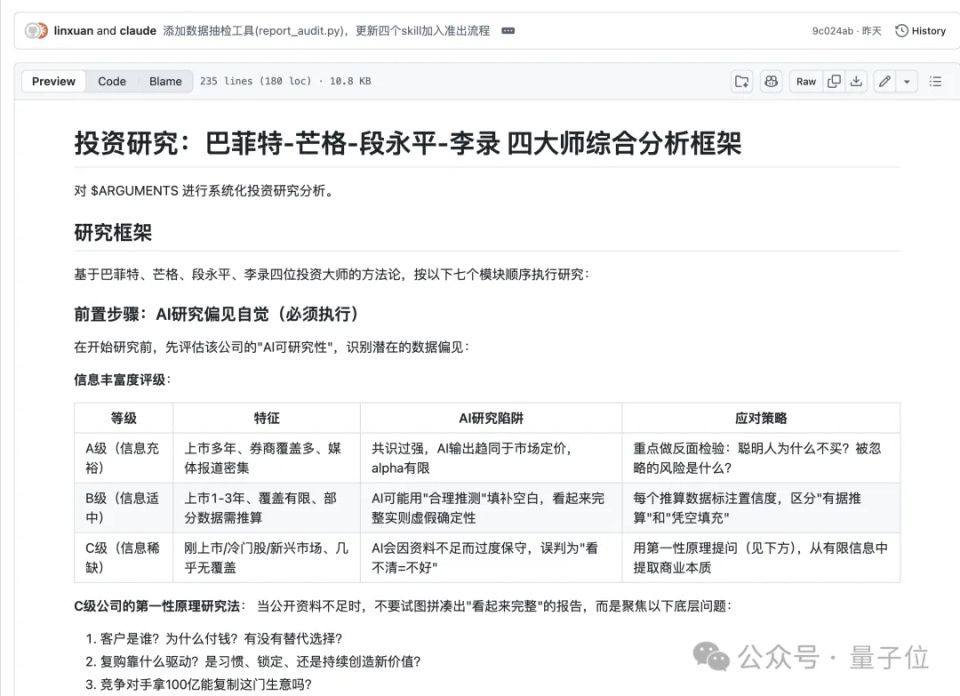Expand the full commit message ellipsis
Image resolution: width=960 pixels, height=696 pixels.
(508, 30)
